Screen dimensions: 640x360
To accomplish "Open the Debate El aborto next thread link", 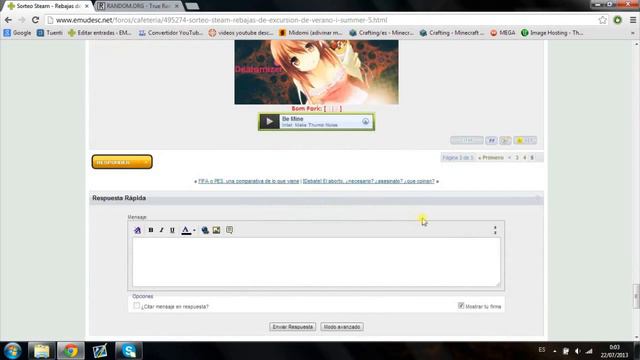I will point(369,181).
